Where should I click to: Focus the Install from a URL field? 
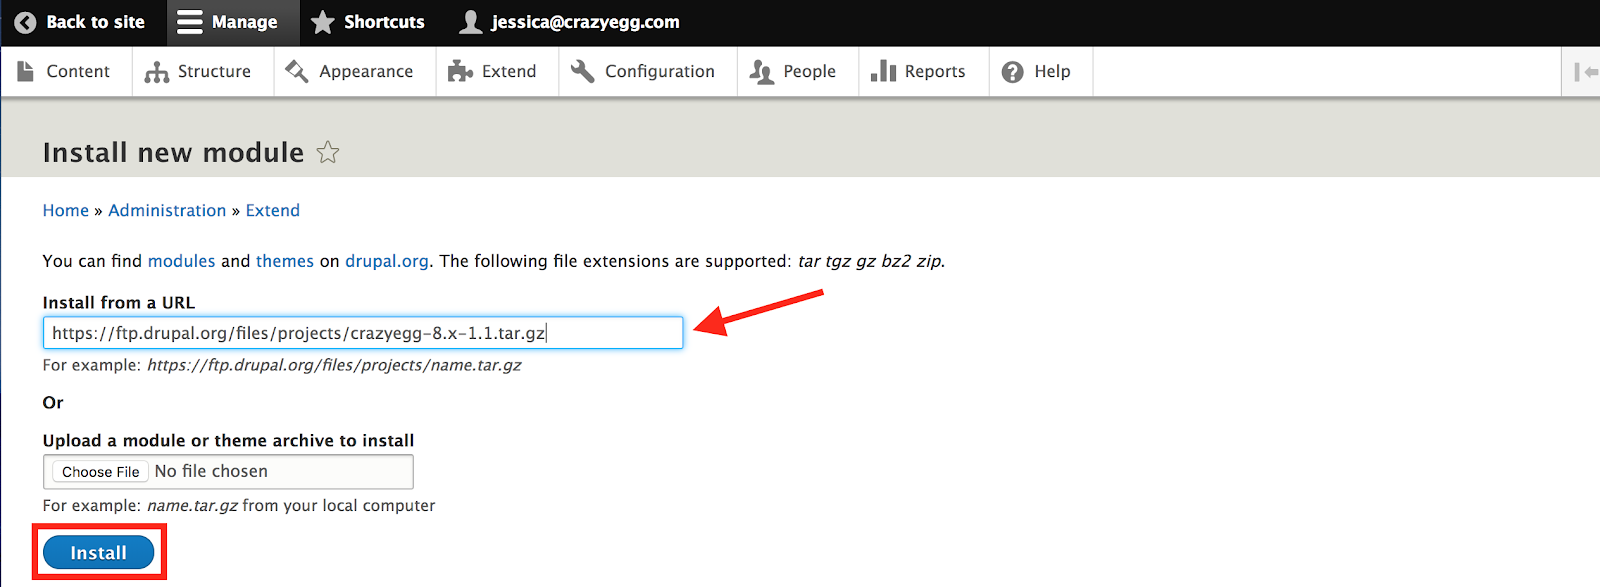pyautogui.click(x=363, y=333)
